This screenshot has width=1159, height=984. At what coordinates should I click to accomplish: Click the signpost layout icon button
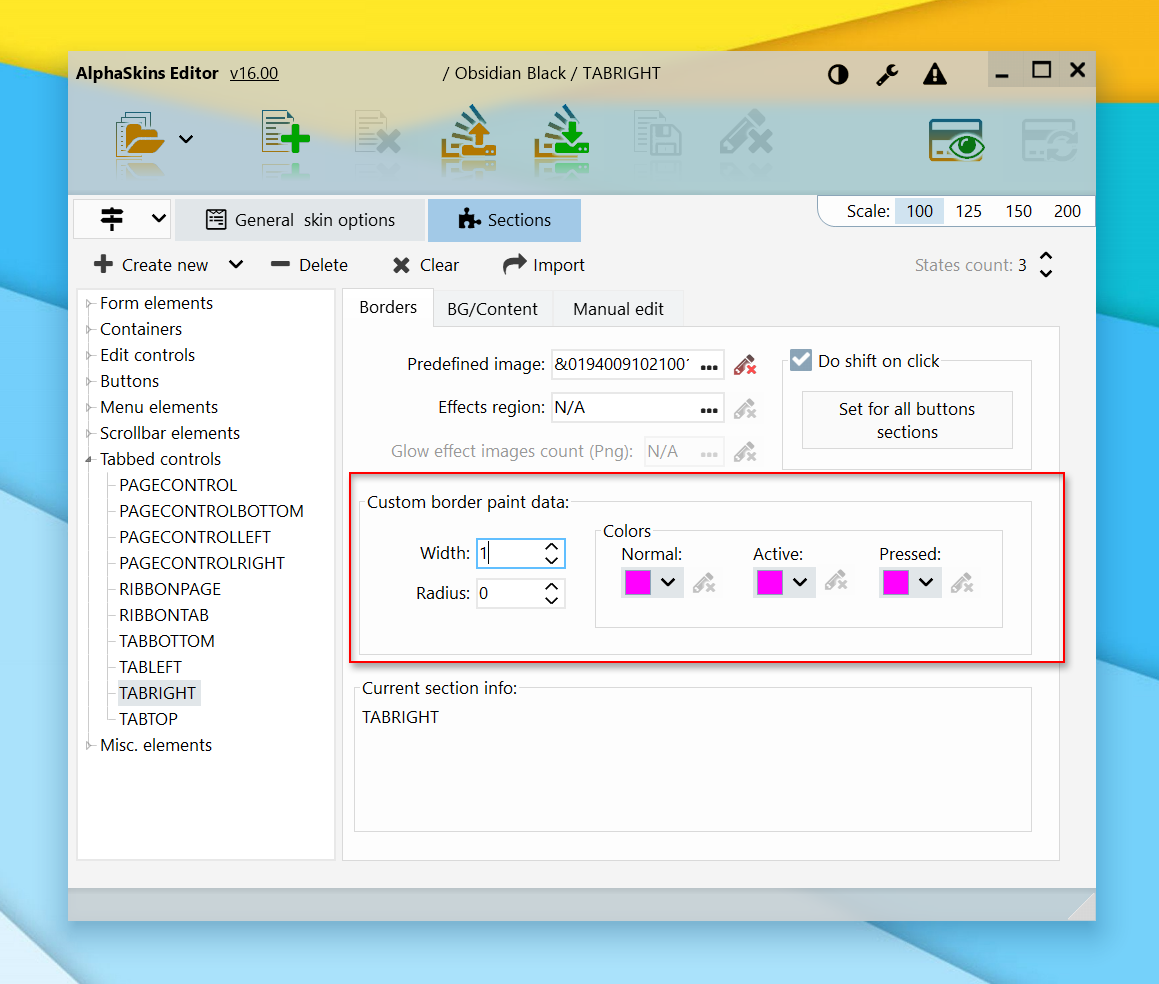pos(112,219)
